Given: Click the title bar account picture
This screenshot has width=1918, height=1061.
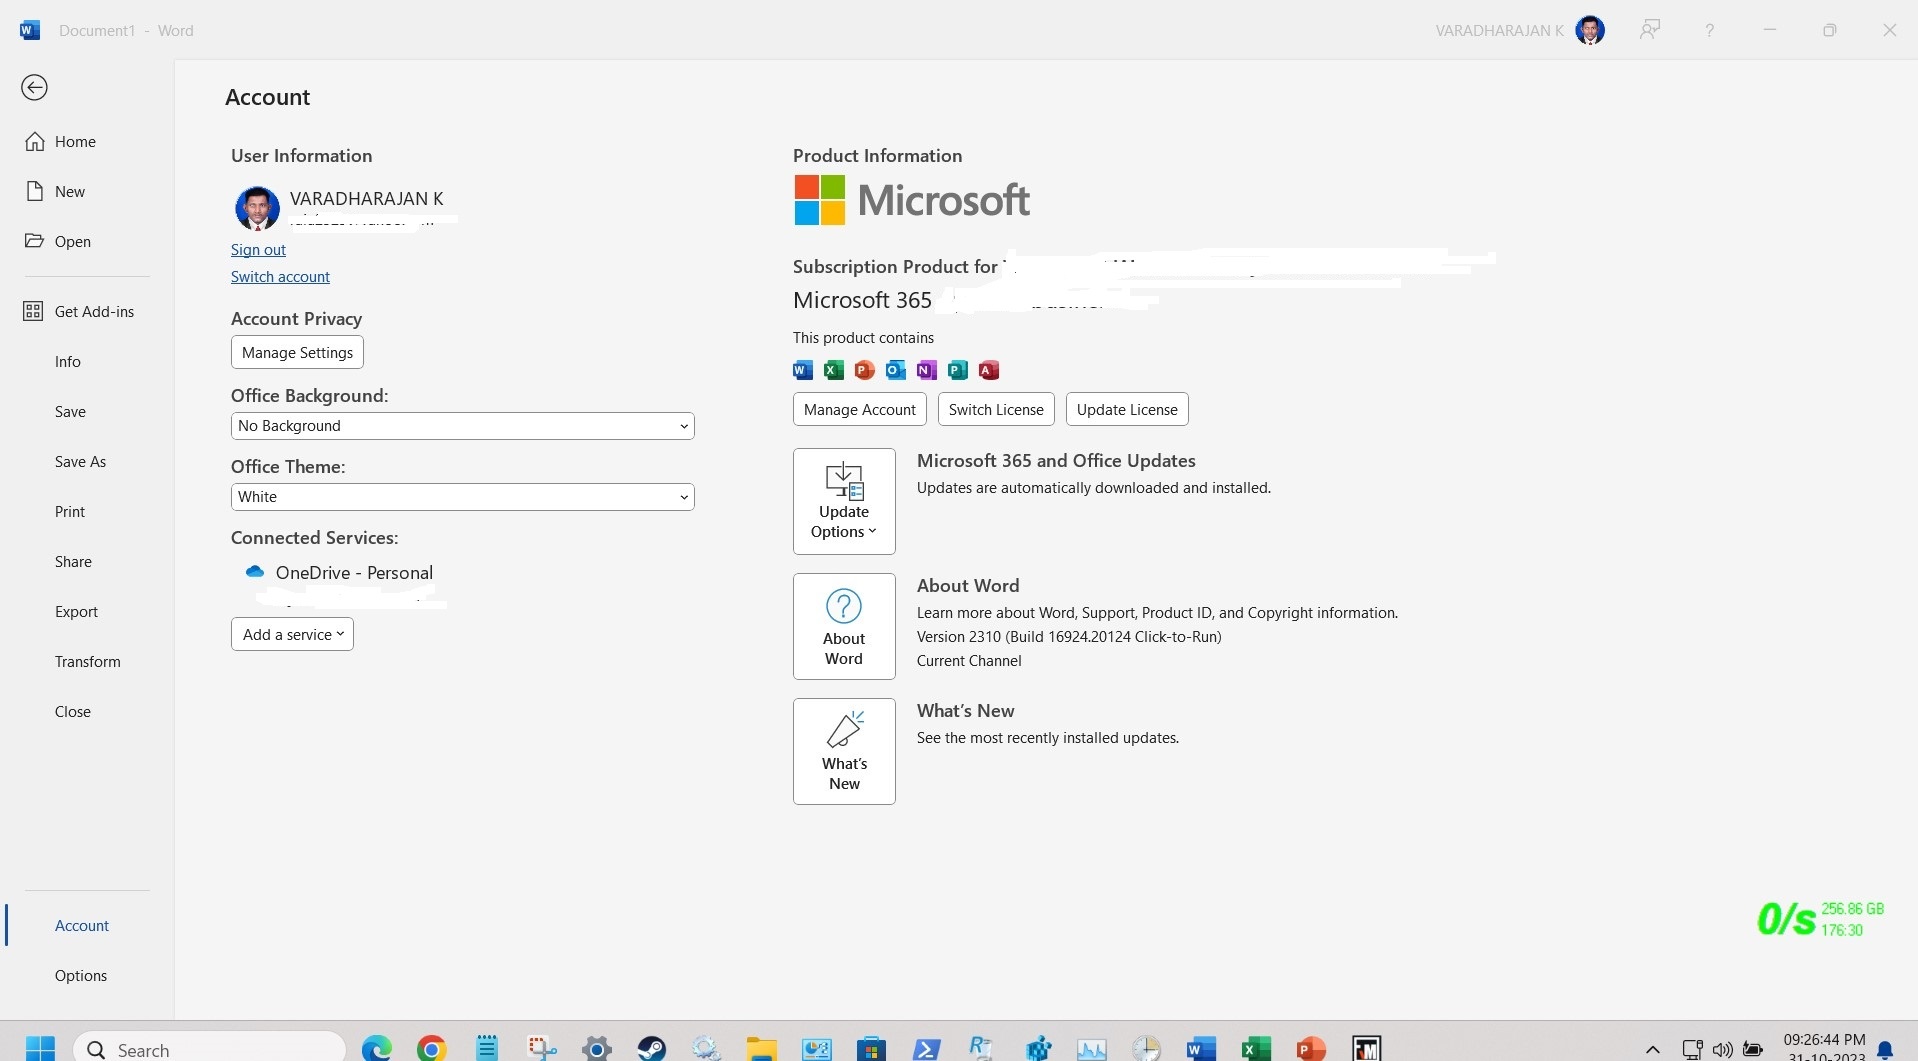Looking at the screenshot, I should click(1590, 30).
